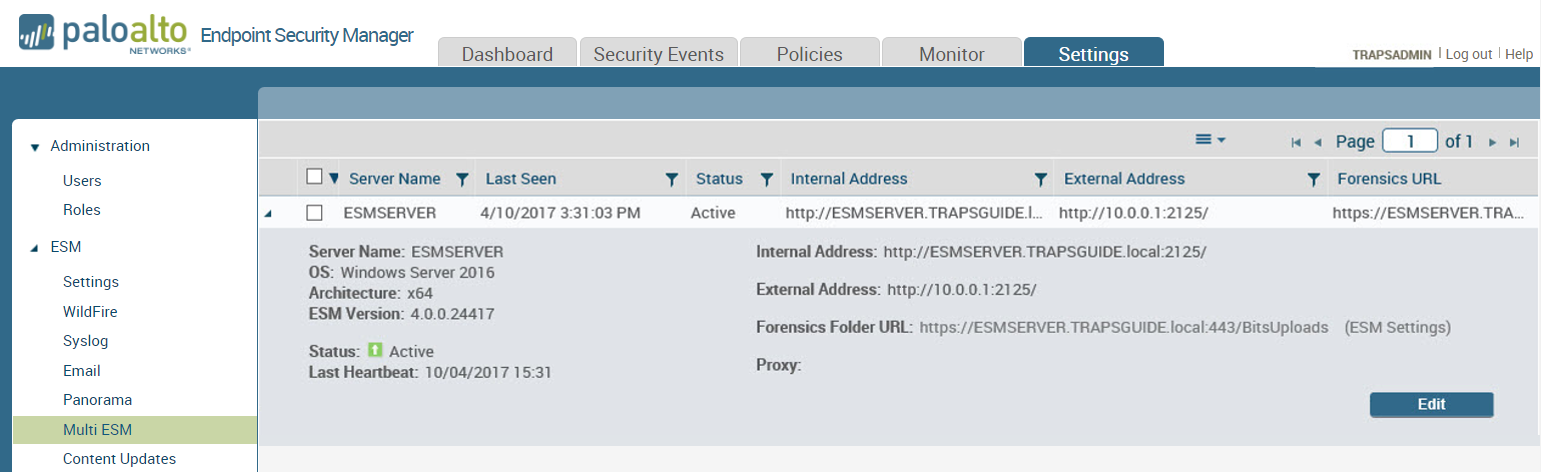Filter the Last Seen column
This screenshot has width=1541, height=472.
pos(672,179)
